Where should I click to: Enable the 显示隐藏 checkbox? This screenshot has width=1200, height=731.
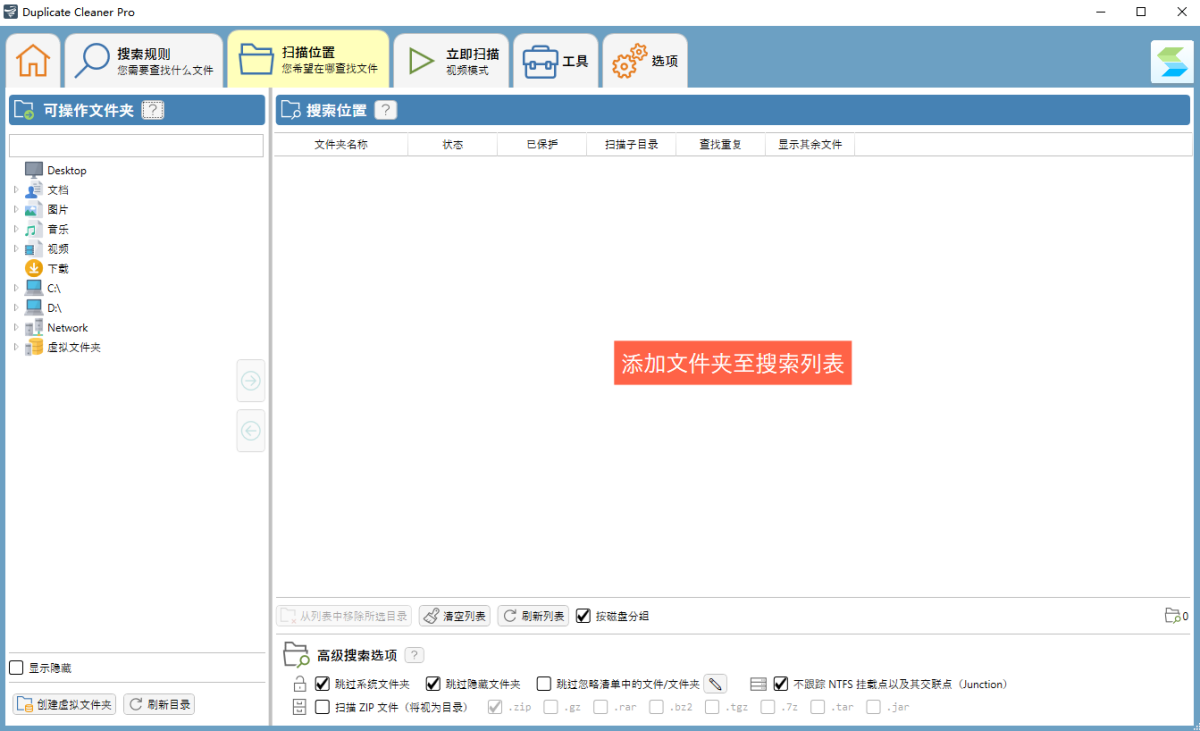click(x=16, y=668)
